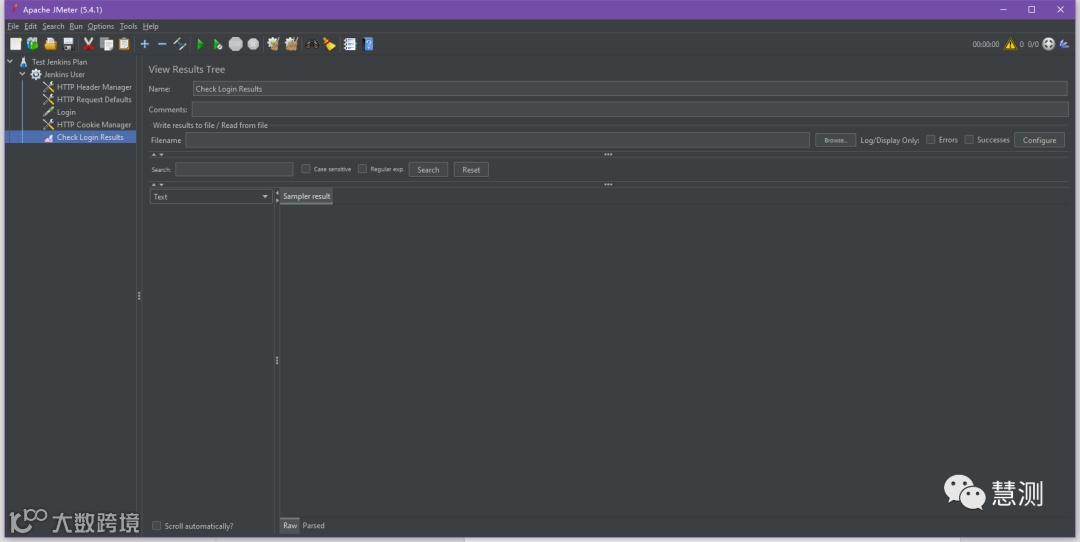
Task: Toggle the Errors checkbox
Action: [931, 140]
